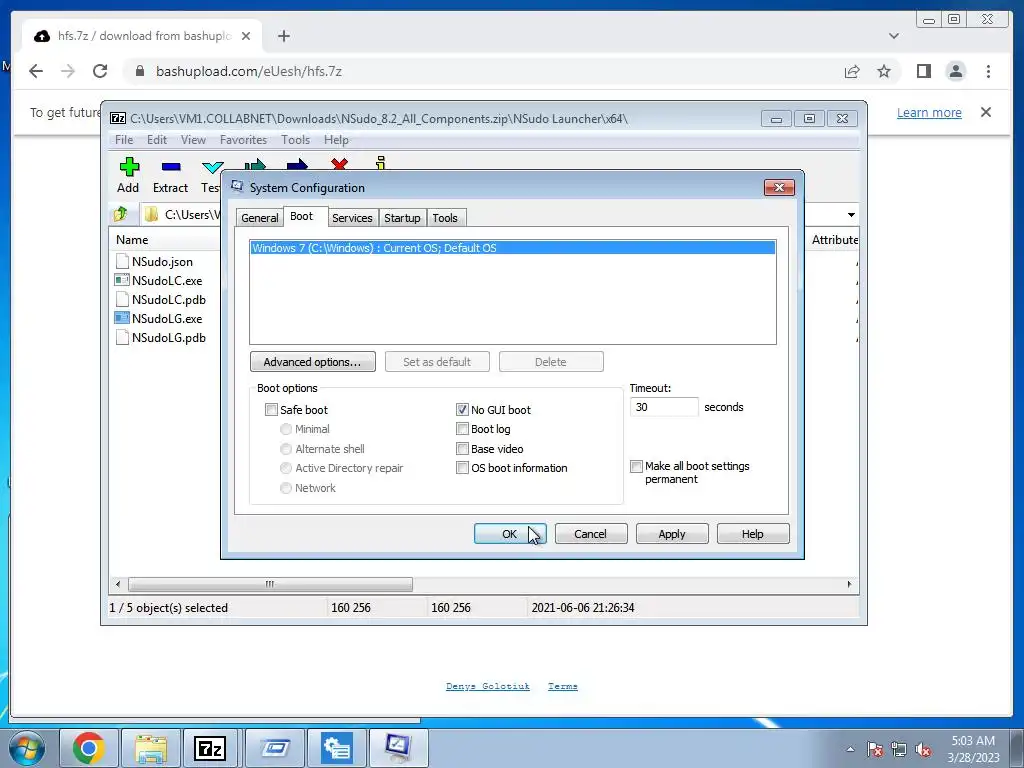This screenshot has height=768, width=1024.
Task: Click the Action Center flag icon
Action: pyautogui.click(x=875, y=749)
